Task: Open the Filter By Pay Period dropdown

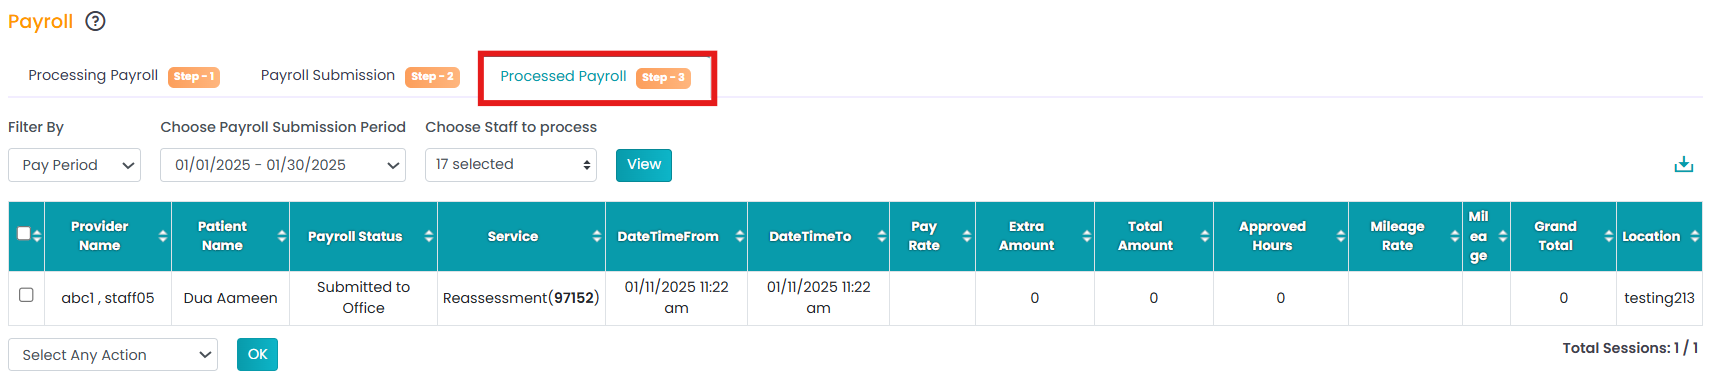Action: pyautogui.click(x=74, y=165)
